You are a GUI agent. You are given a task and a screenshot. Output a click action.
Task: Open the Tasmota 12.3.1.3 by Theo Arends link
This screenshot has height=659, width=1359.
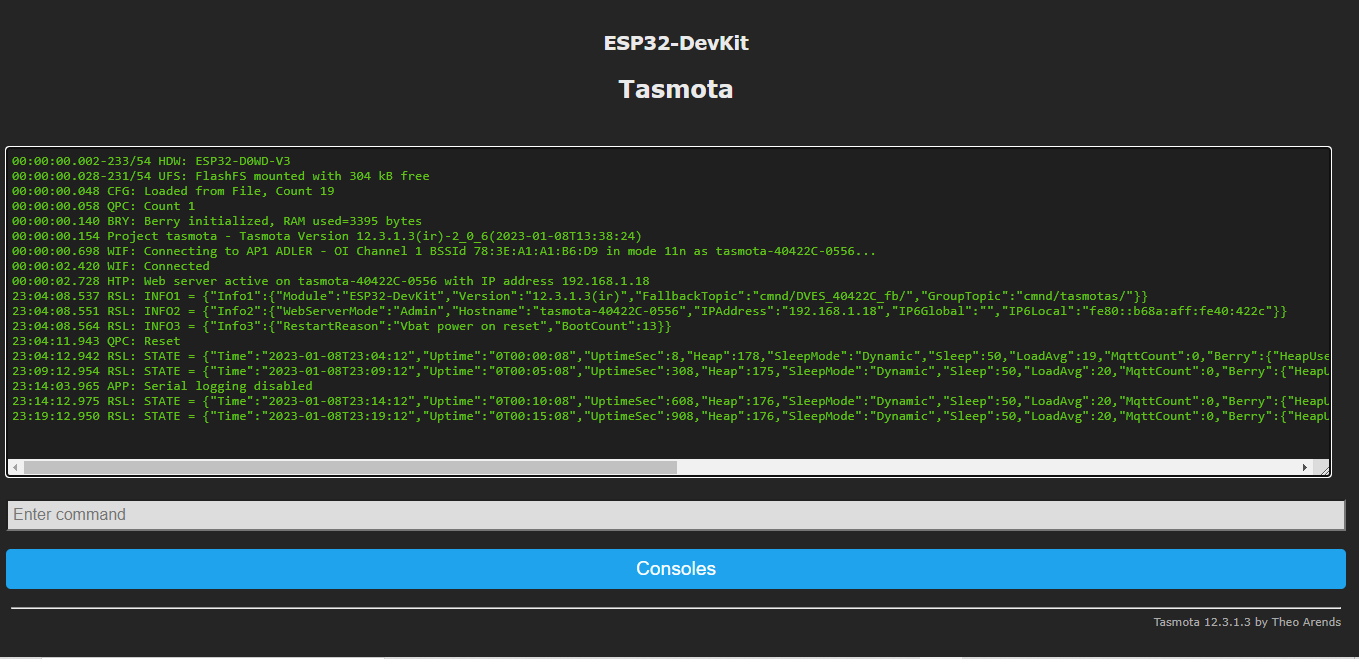pos(1247,622)
